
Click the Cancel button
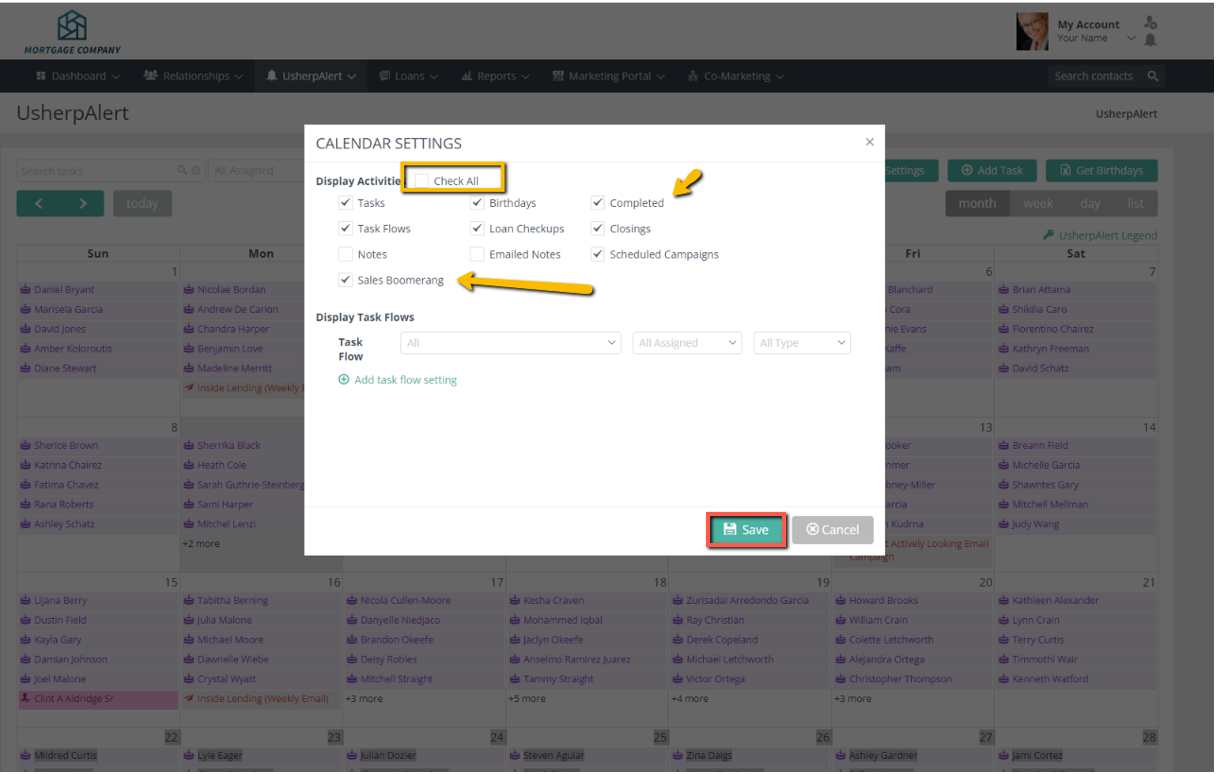click(832, 530)
